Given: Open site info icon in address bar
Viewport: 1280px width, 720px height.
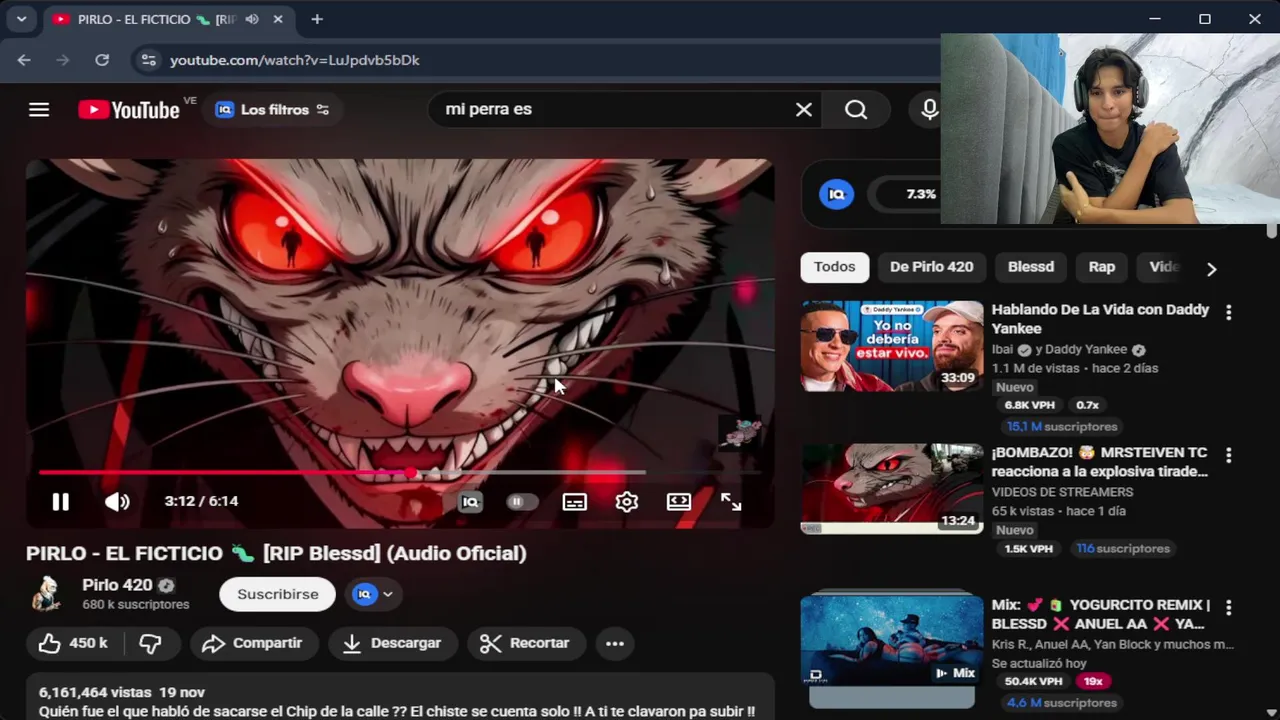Looking at the screenshot, I should click(148, 60).
